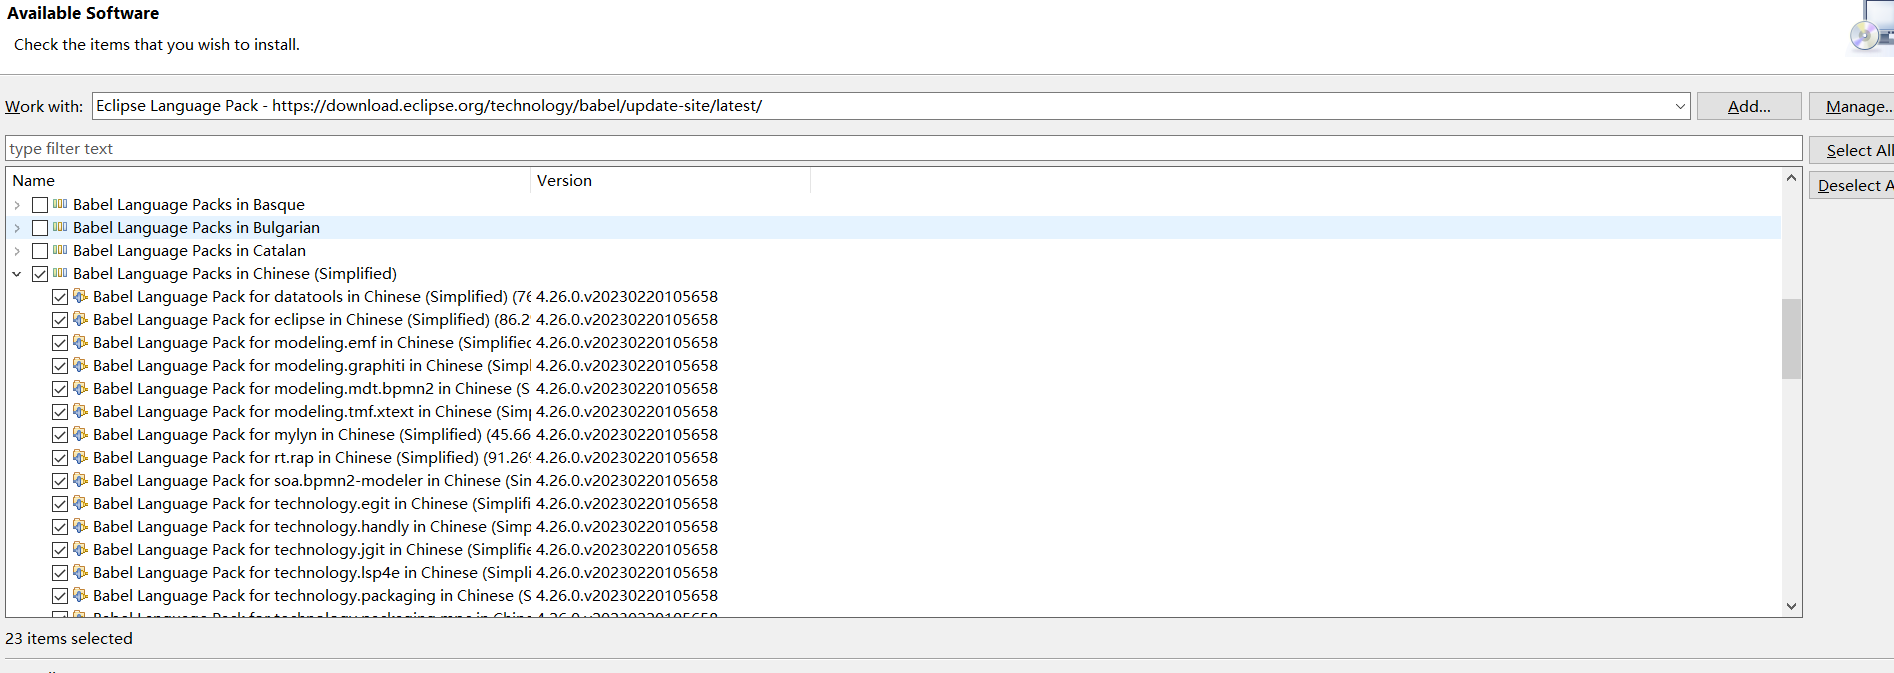1894x673 pixels.
Task: Uncheck the technology.jgit pack checkbox
Action: (60, 550)
